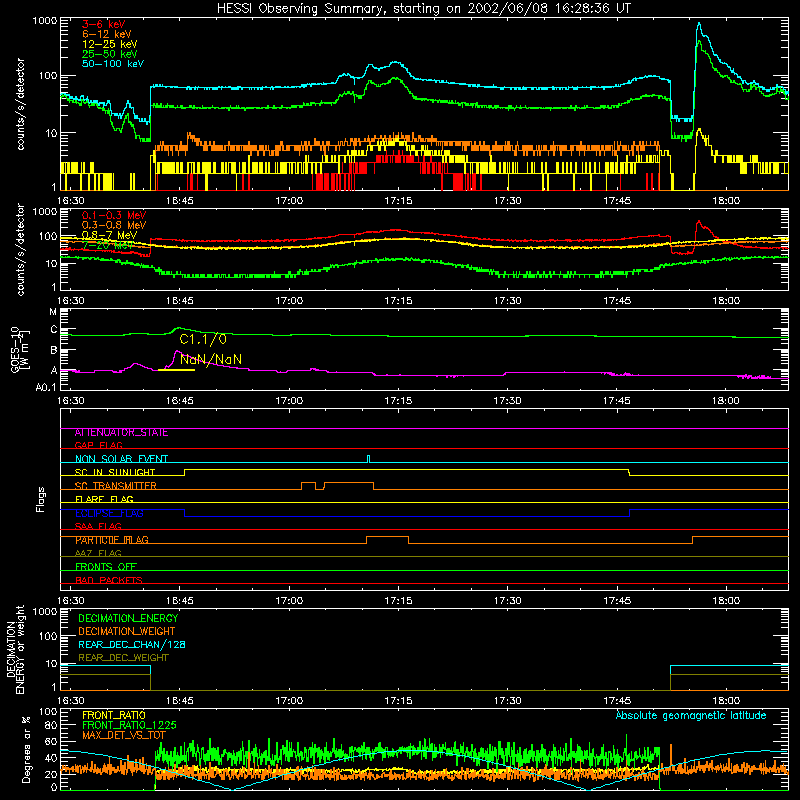Click the DECIMATION ENERGY or weight axis title
The image size is (800, 800).
coord(15,649)
